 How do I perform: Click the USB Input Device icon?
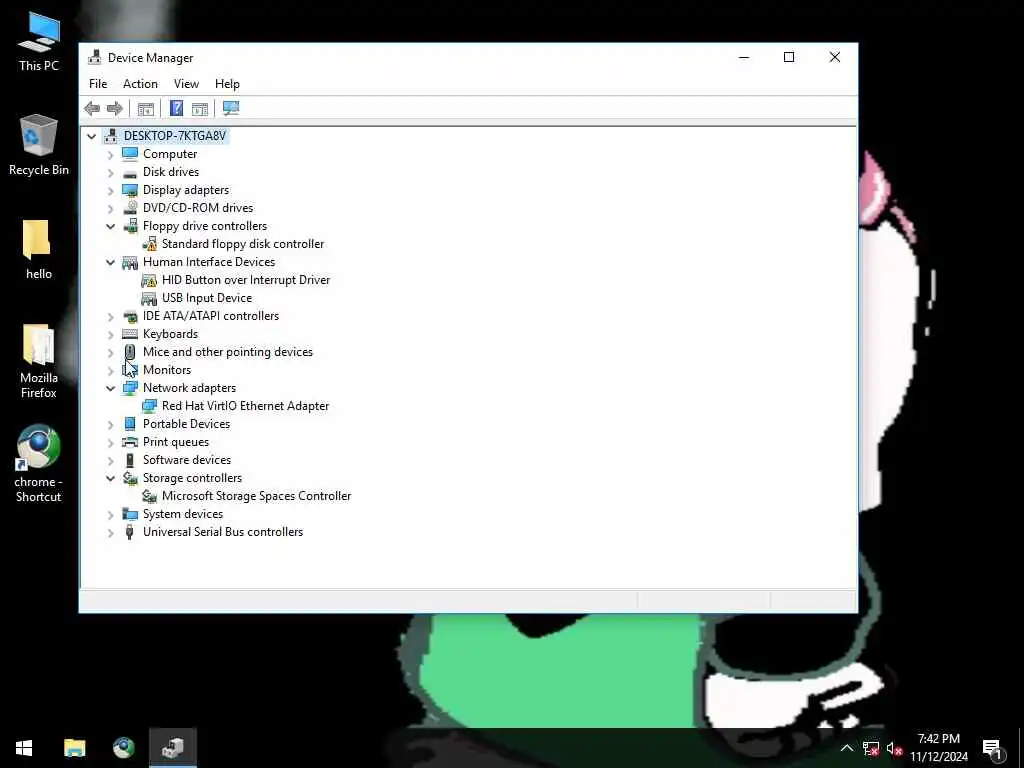150,298
